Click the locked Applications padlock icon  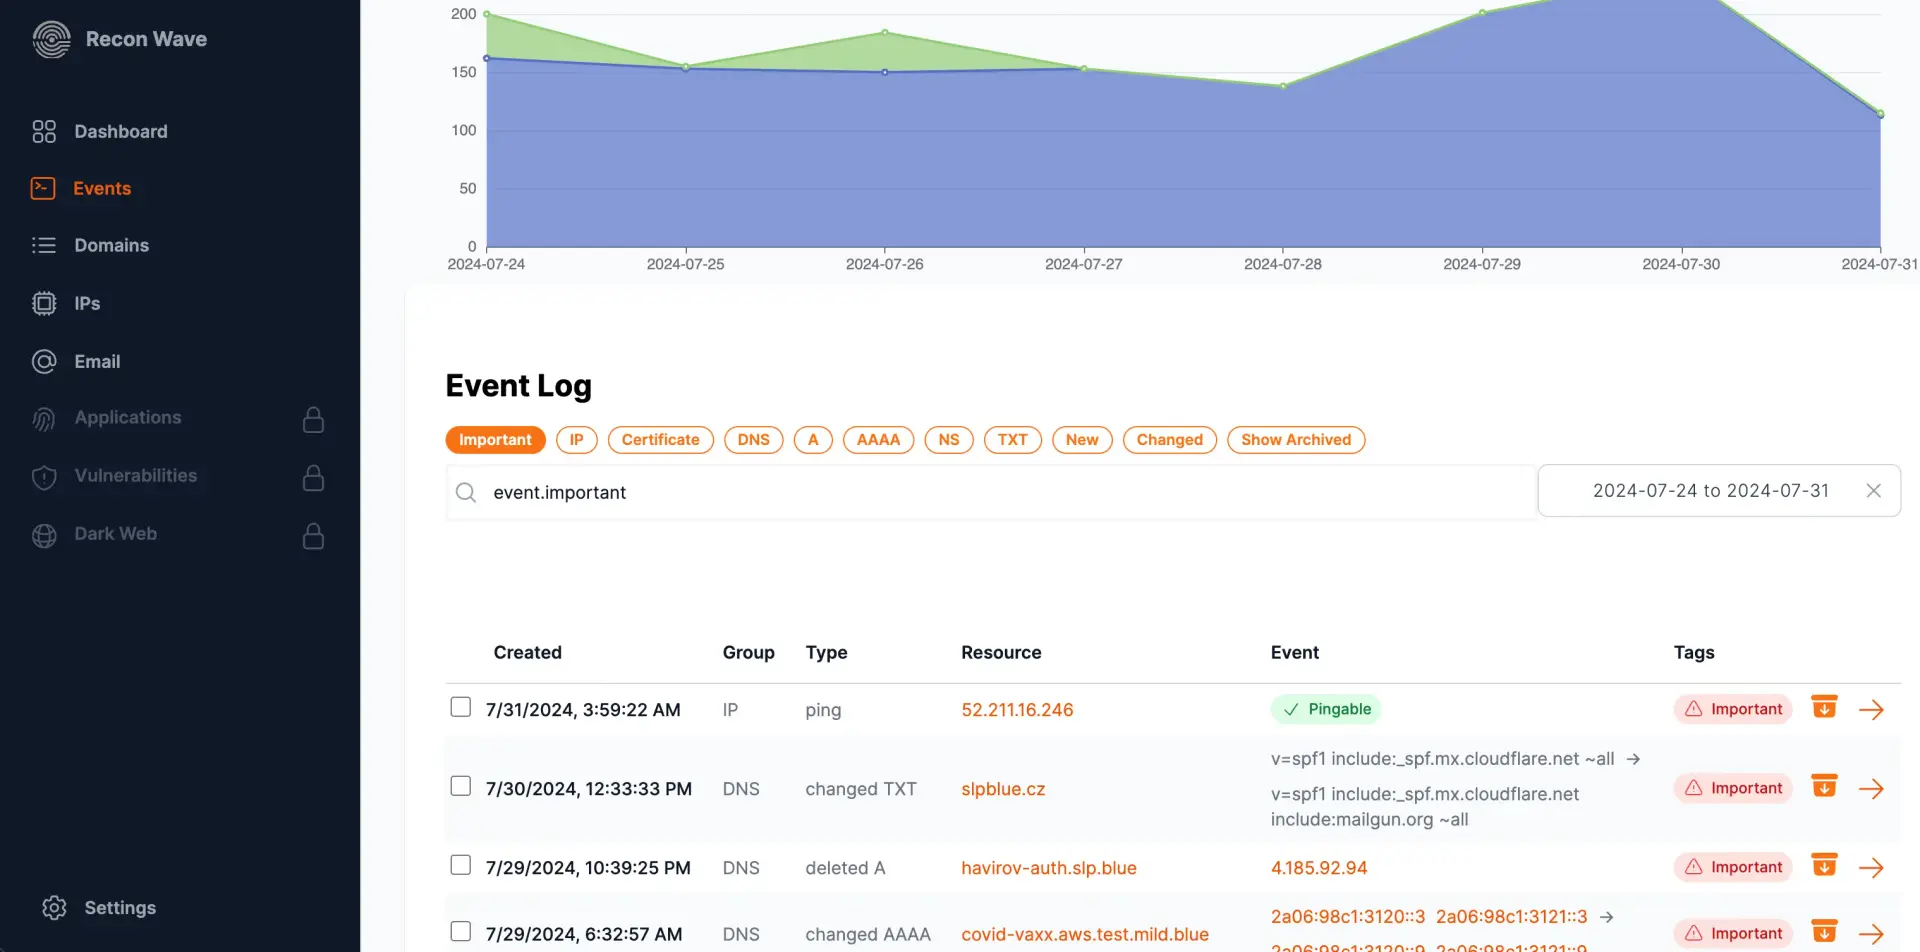click(x=313, y=419)
